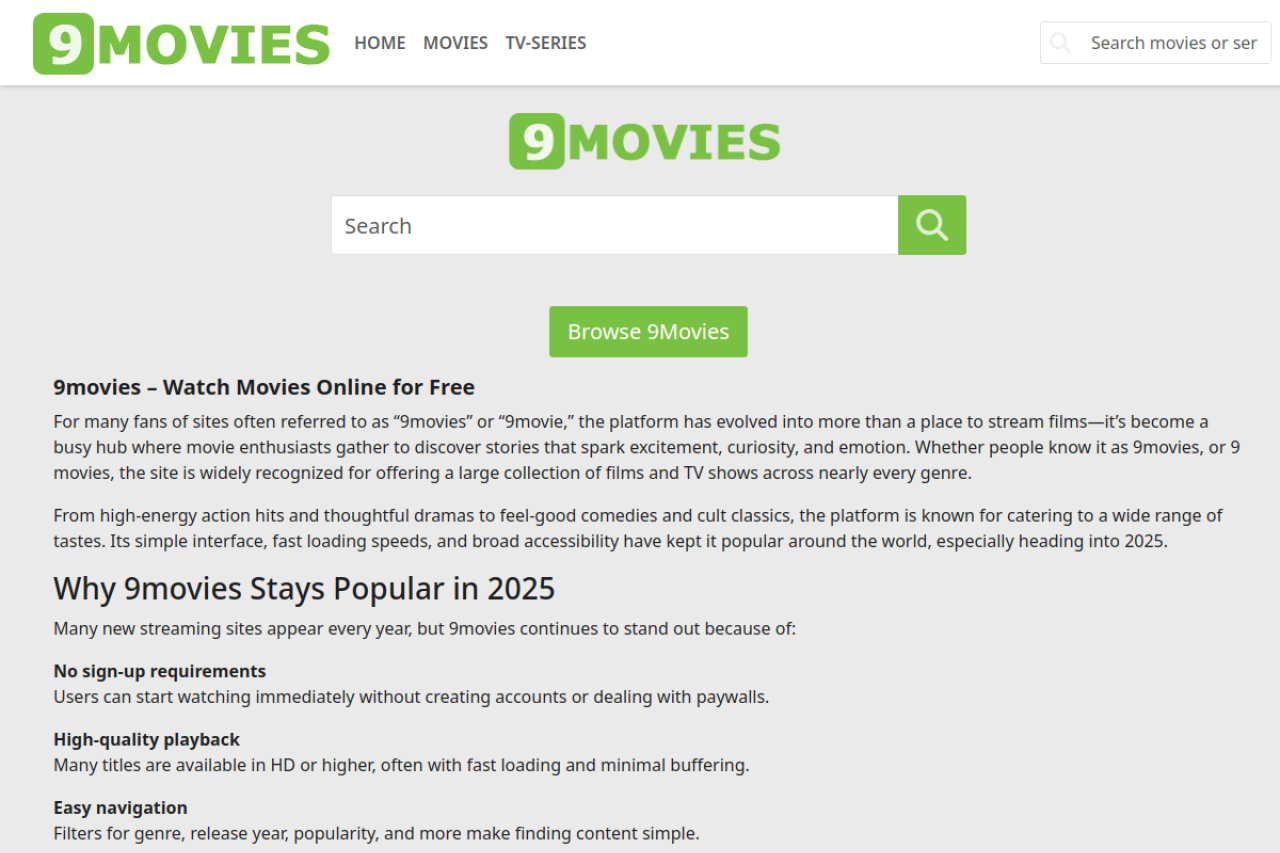Click the line 'Users can start watching immediately'
The image size is (1280, 853).
pos(411,697)
